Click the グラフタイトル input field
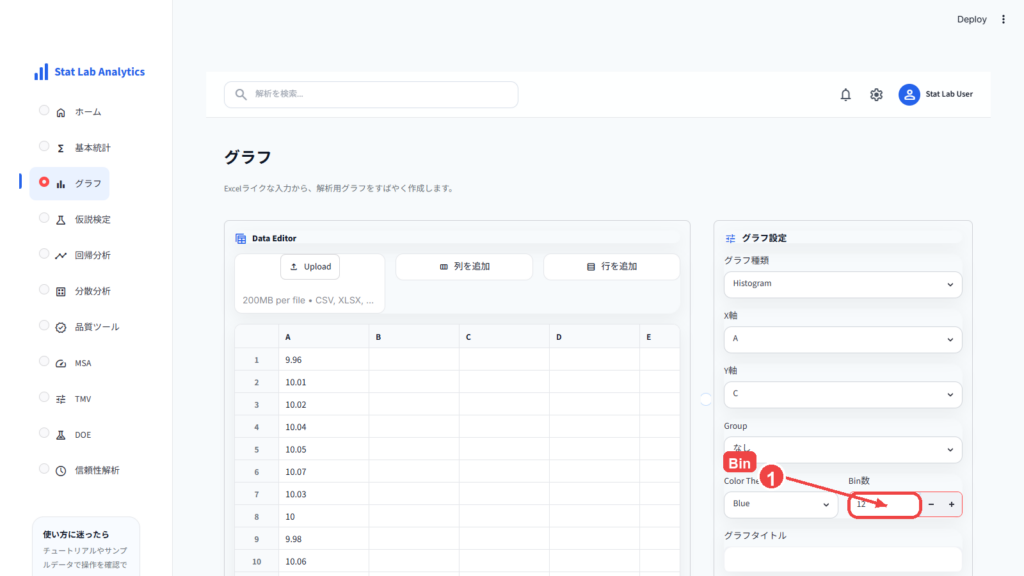The height and width of the screenshot is (576, 1024). coord(842,560)
